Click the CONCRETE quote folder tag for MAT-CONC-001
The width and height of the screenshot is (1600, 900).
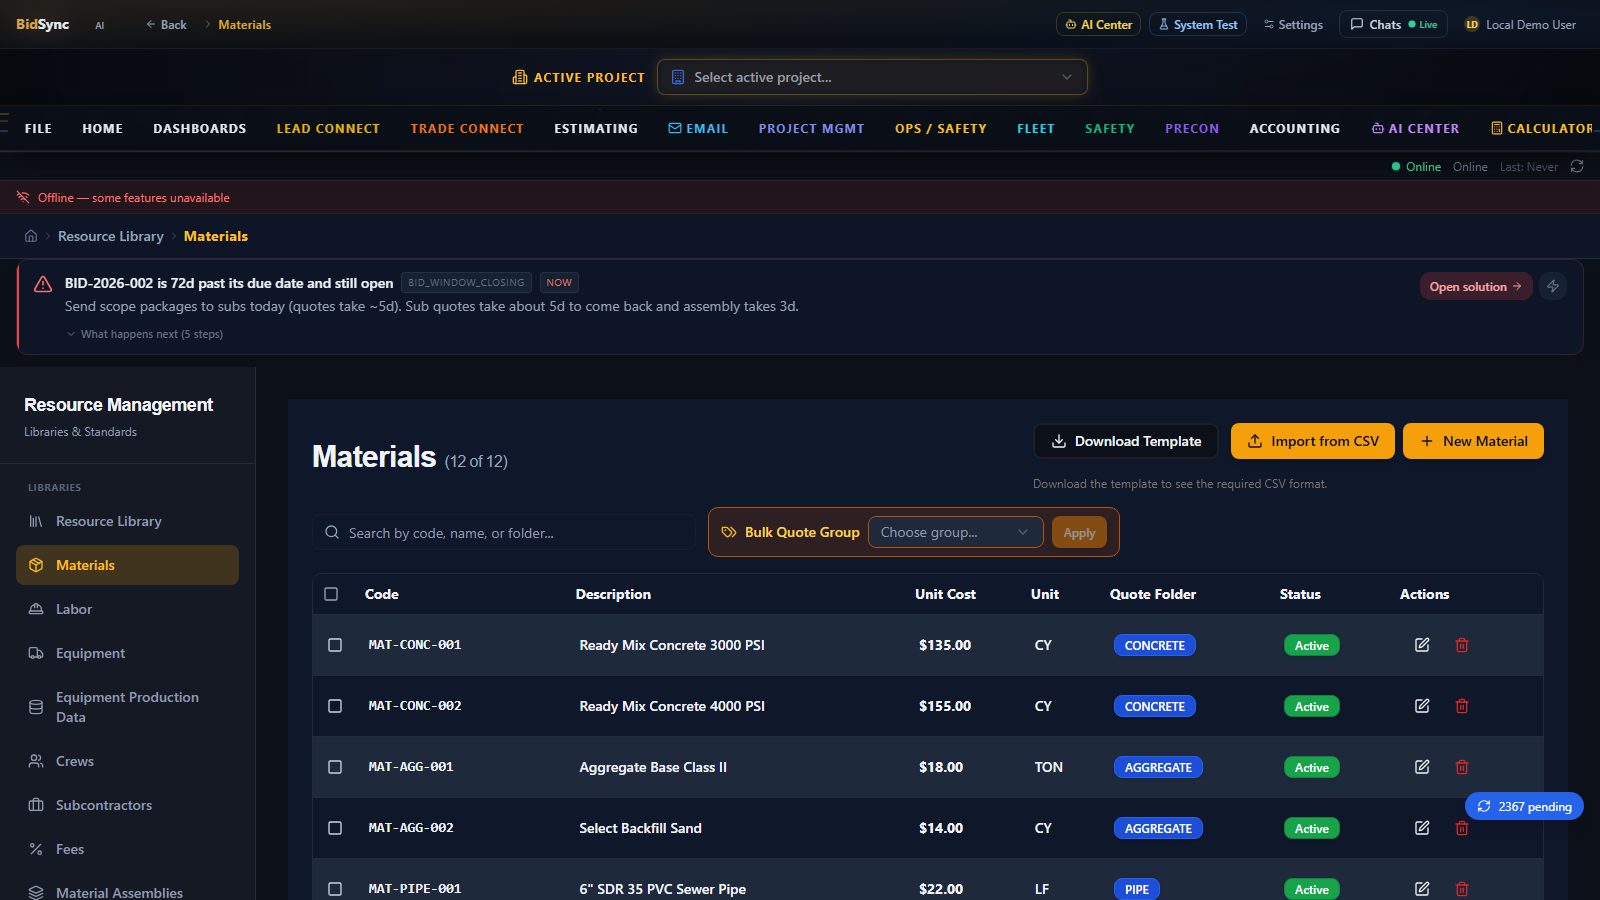[x=1155, y=645]
